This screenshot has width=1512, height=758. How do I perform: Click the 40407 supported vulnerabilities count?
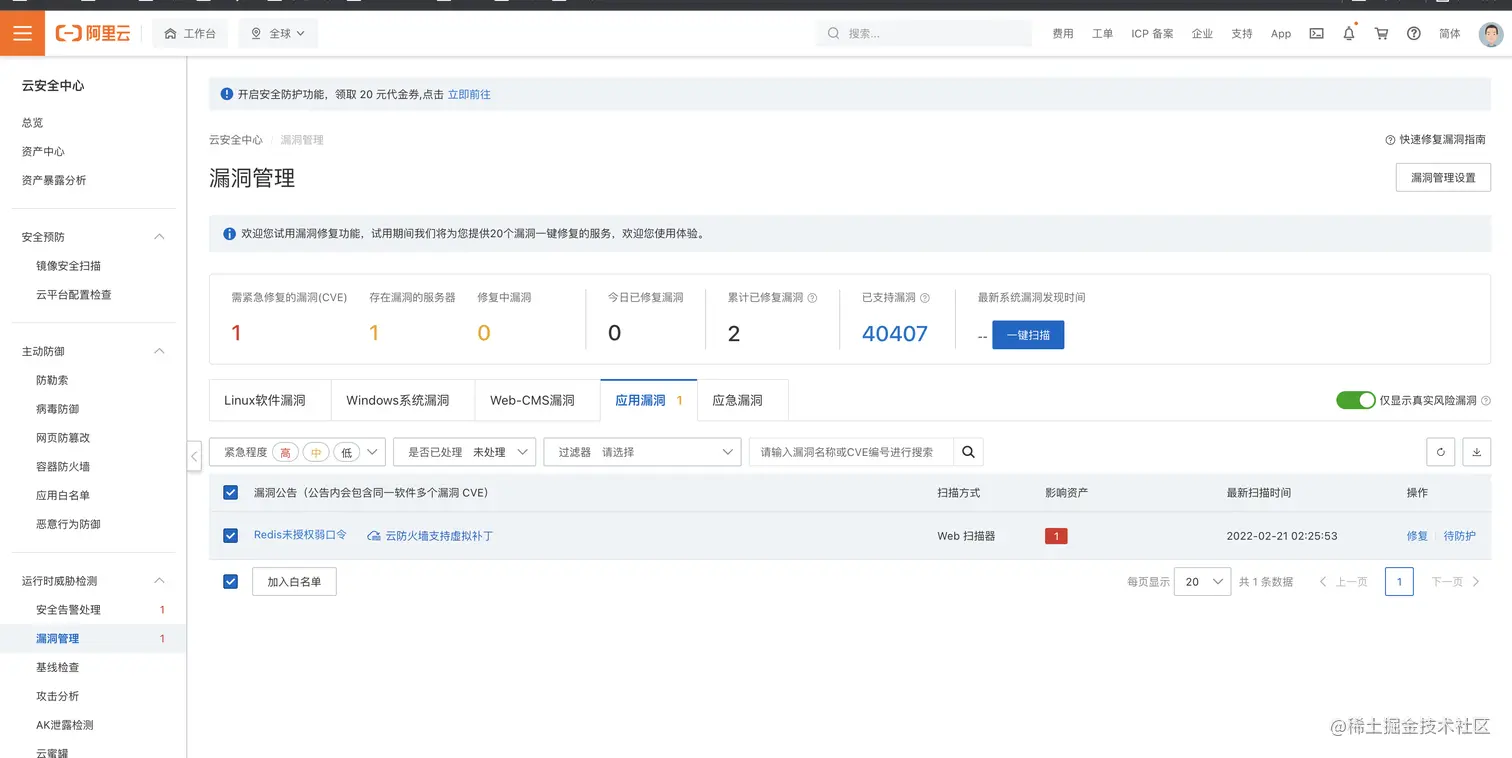click(895, 334)
